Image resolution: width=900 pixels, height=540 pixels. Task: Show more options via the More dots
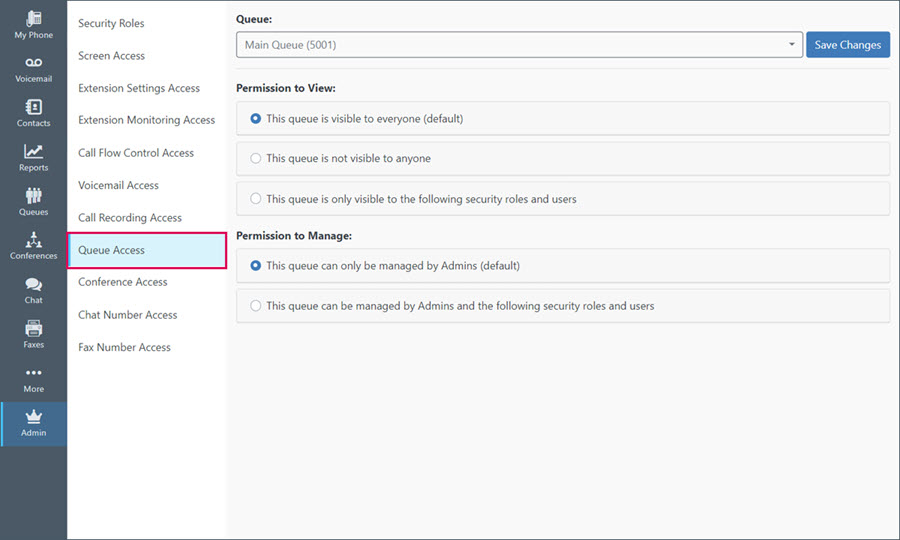(33, 372)
